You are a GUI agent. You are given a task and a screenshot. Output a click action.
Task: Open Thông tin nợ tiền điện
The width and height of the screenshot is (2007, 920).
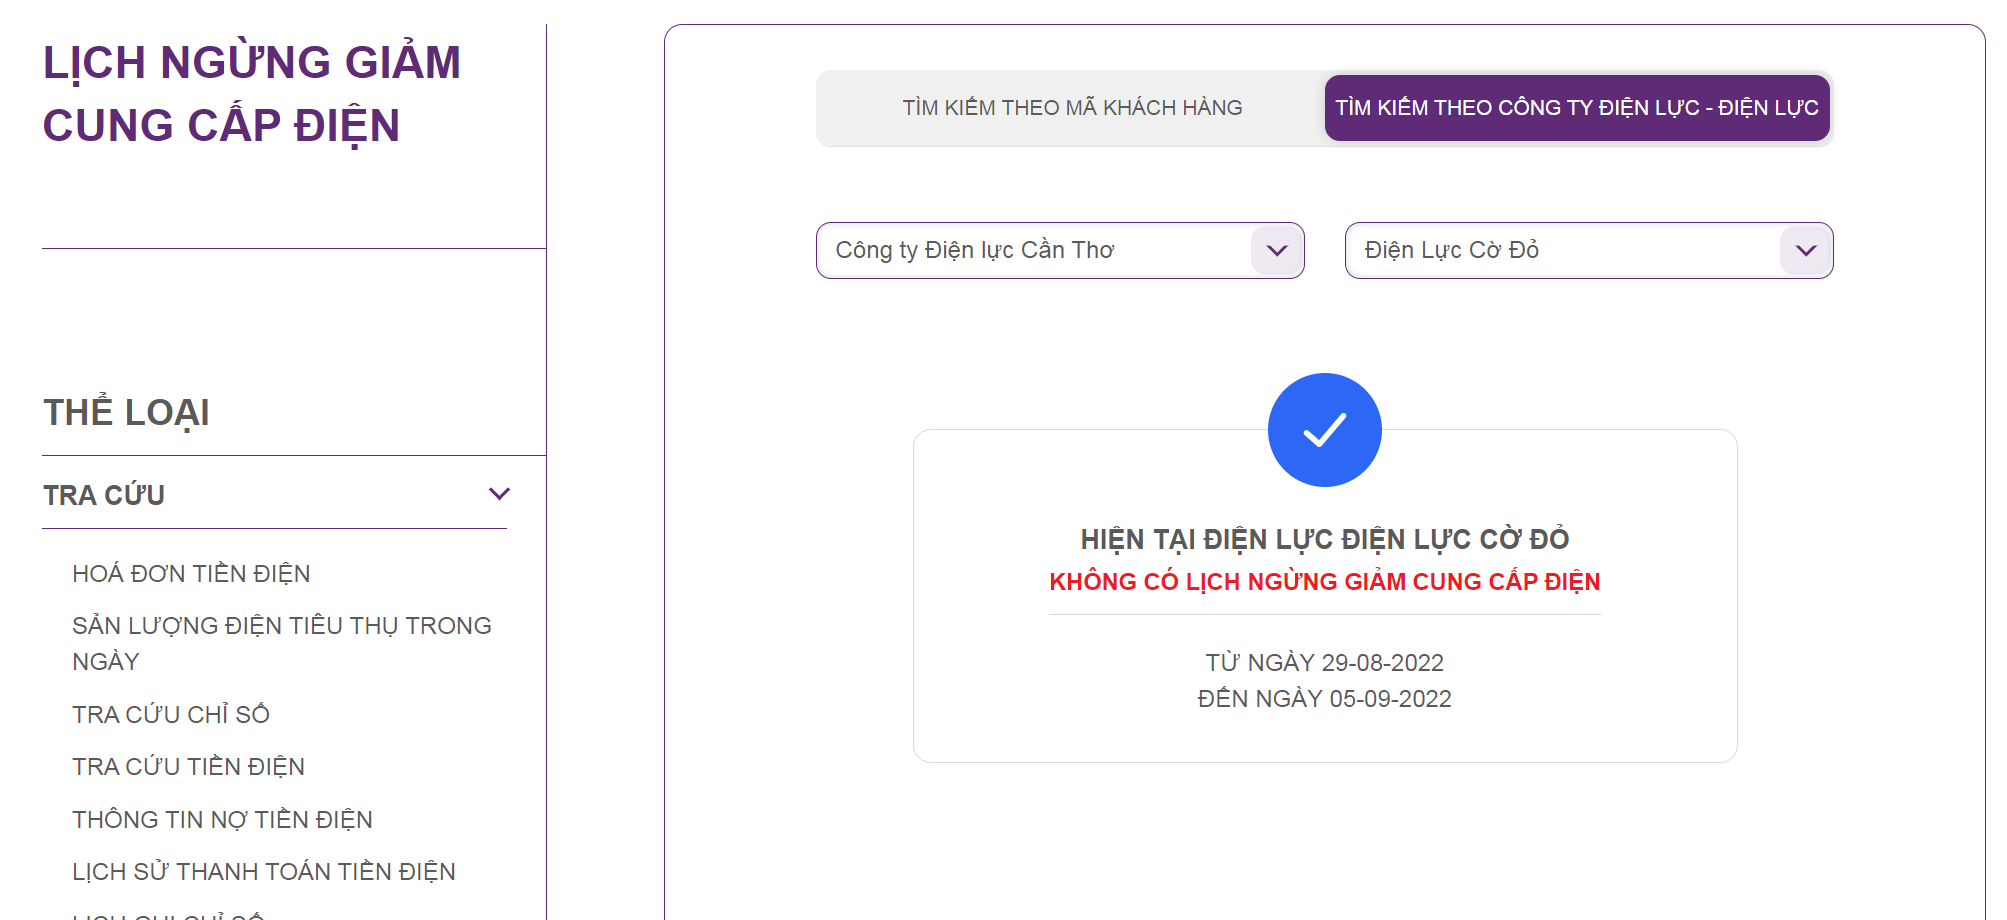[222, 820]
